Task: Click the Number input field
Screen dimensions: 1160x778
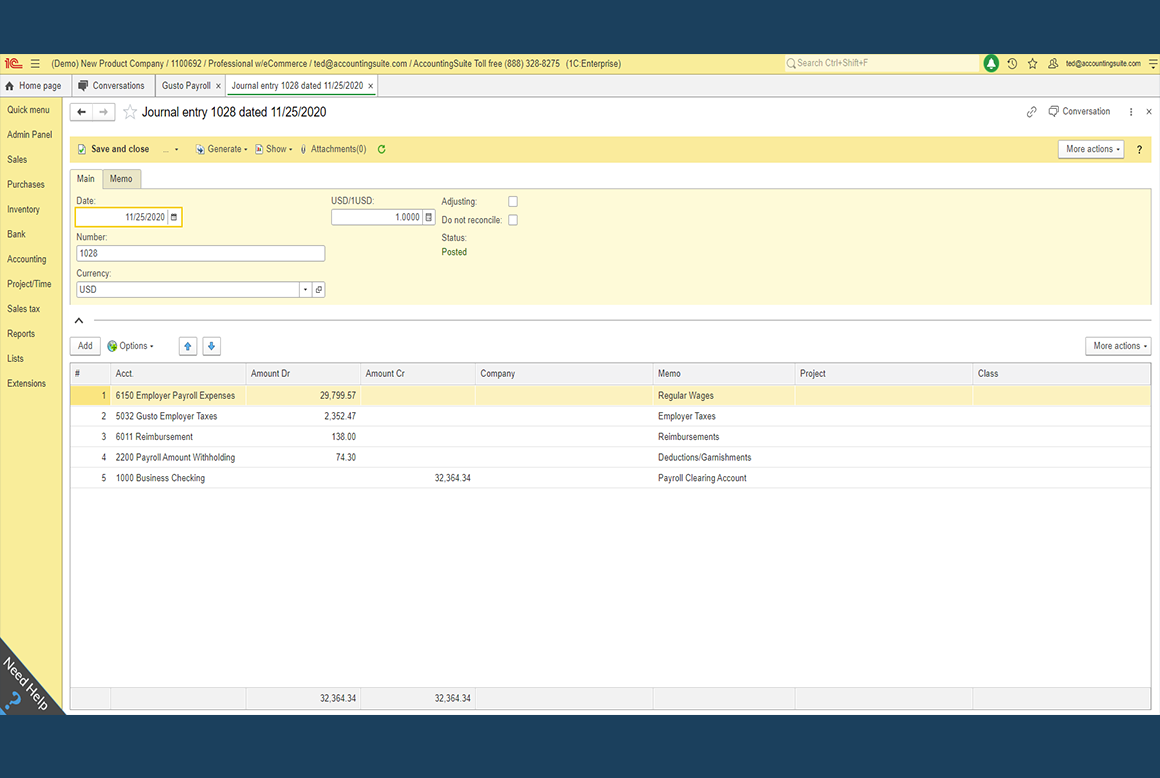Action: pos(200,254)
